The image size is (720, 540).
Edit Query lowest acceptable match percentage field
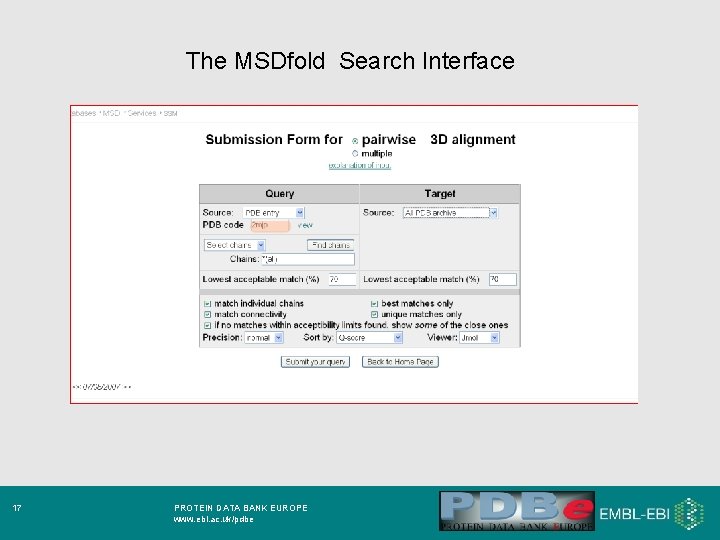click(342, 279)
